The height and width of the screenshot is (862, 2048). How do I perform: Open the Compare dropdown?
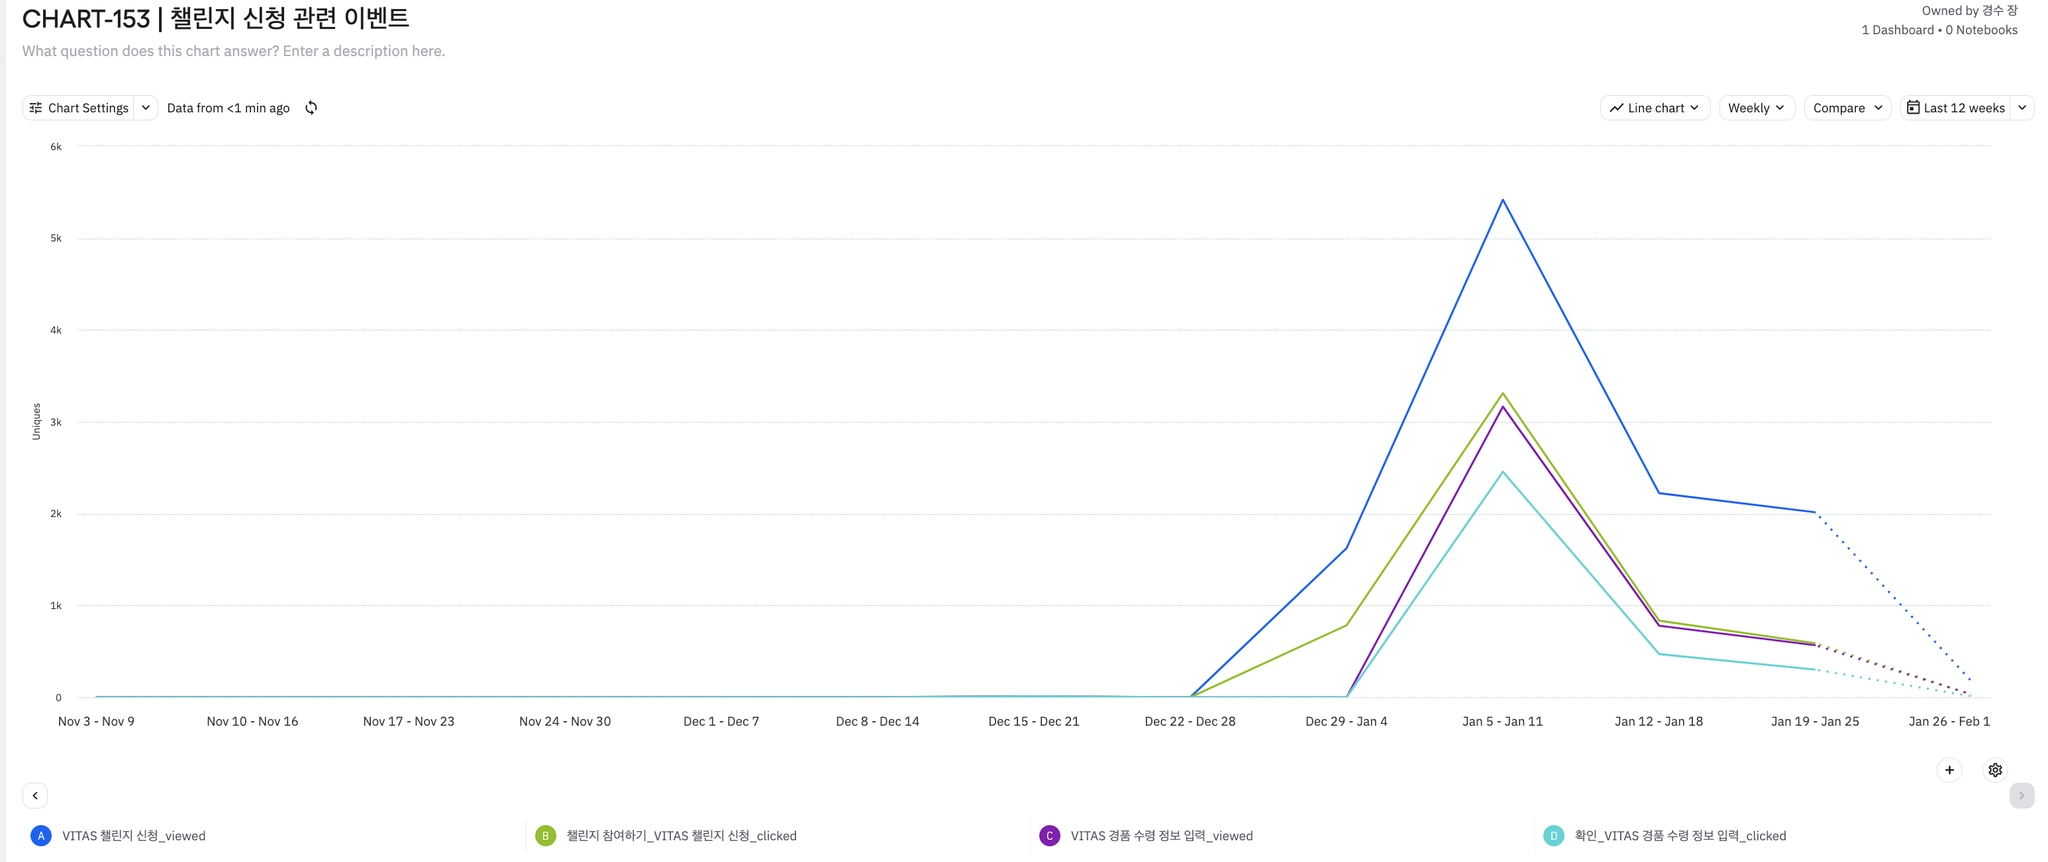tap(1847, 108)
